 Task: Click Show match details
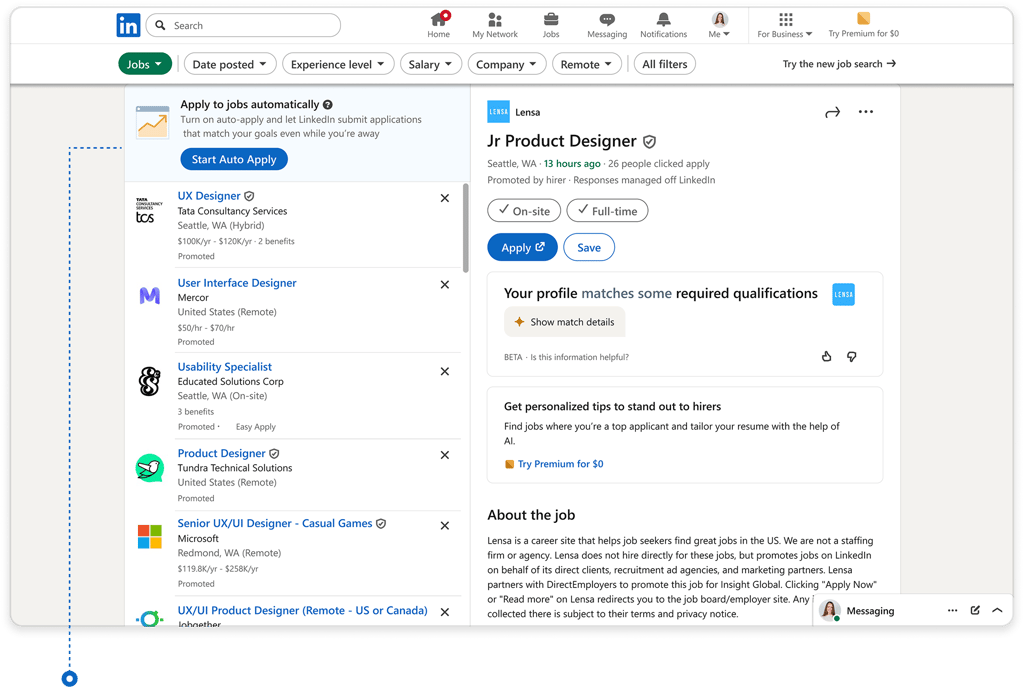[x=564, y=322]
